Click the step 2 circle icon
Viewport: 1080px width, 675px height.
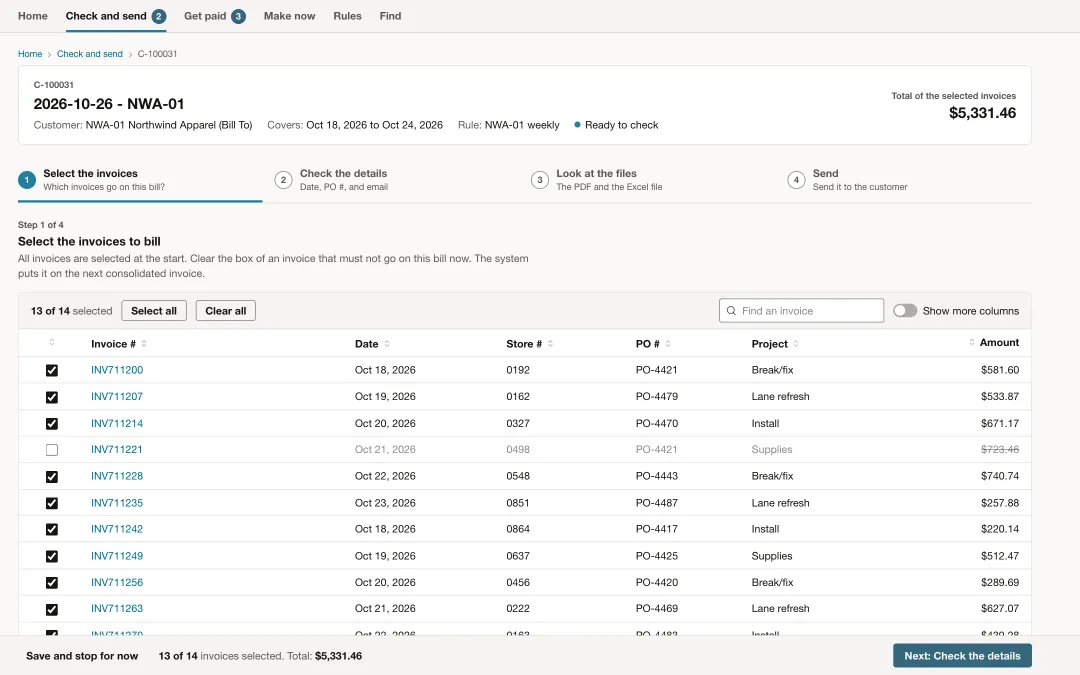283,180
